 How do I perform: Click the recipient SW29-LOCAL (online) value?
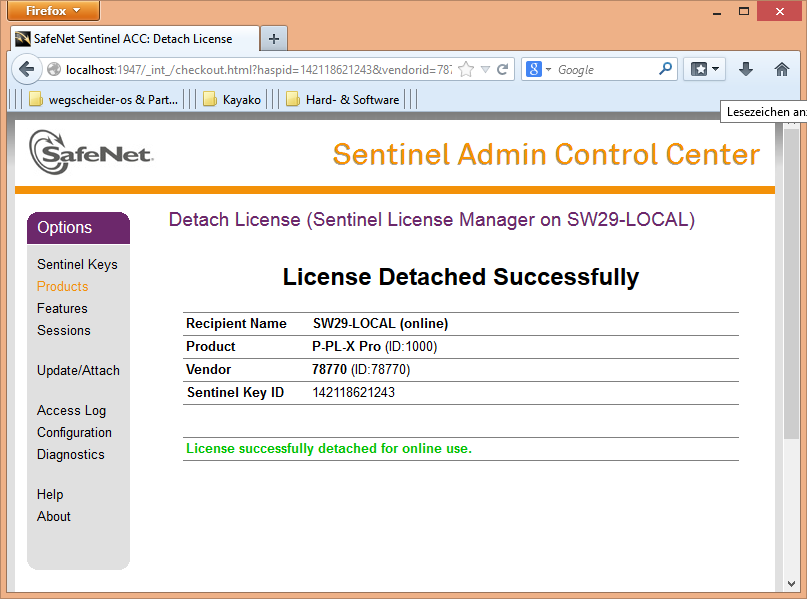380,323
